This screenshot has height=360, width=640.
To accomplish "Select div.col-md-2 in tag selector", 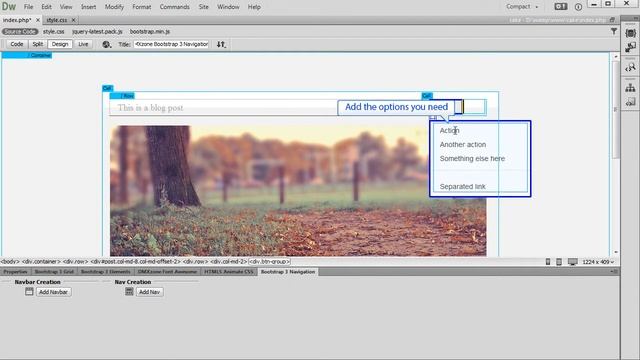I will 229,262.
